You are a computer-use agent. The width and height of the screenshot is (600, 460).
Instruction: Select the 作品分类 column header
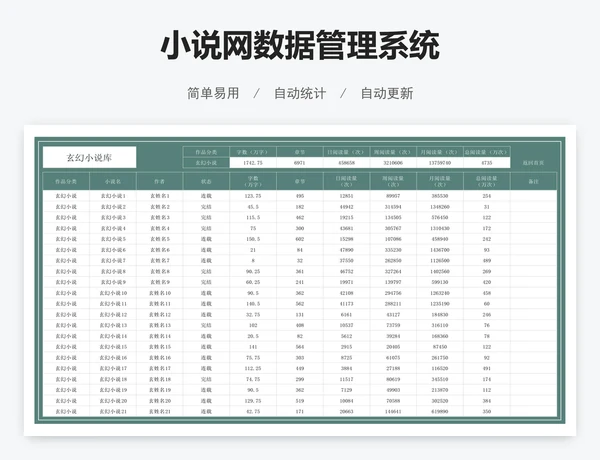click(66, 182)
